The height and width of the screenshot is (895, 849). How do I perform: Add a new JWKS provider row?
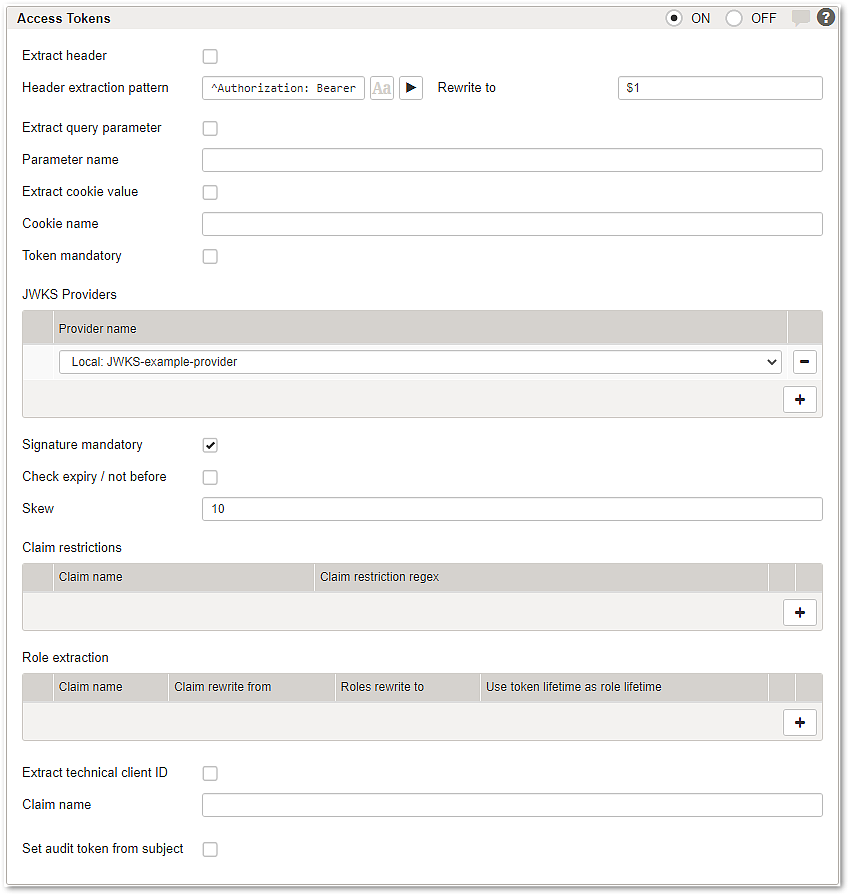point(799,400)
